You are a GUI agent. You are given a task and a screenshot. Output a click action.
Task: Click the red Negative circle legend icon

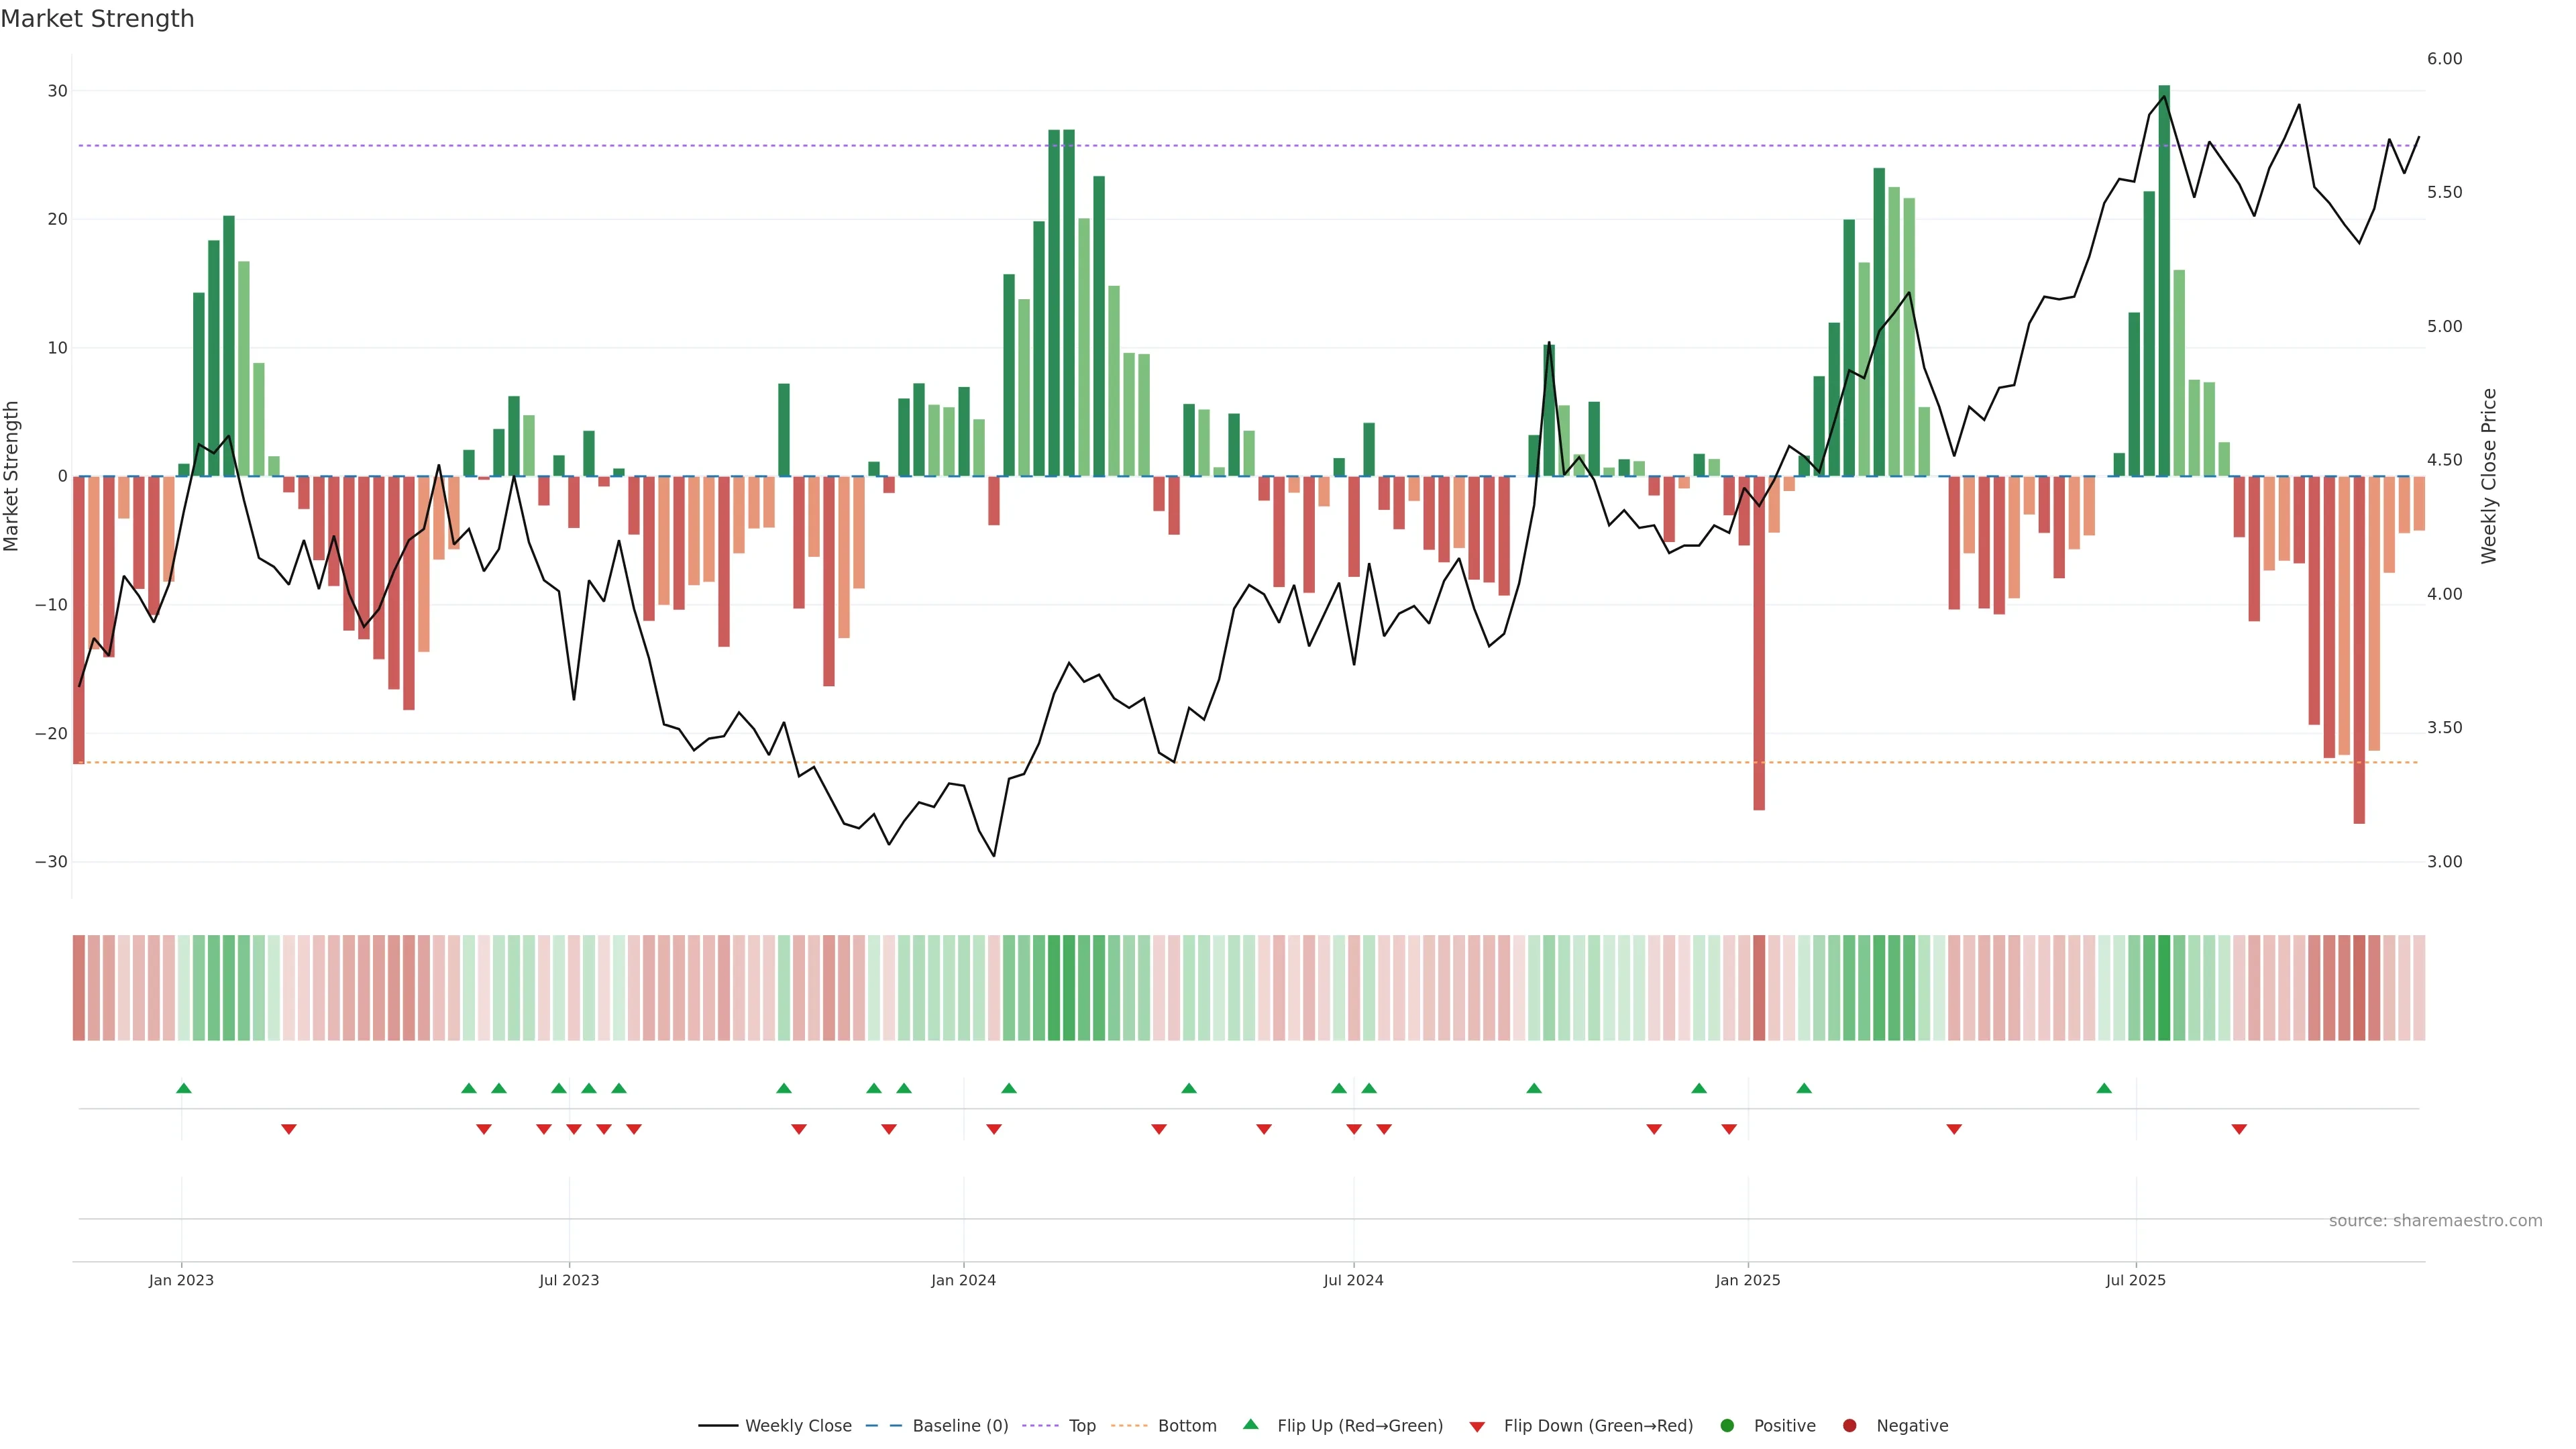tap(1849, 1425)
